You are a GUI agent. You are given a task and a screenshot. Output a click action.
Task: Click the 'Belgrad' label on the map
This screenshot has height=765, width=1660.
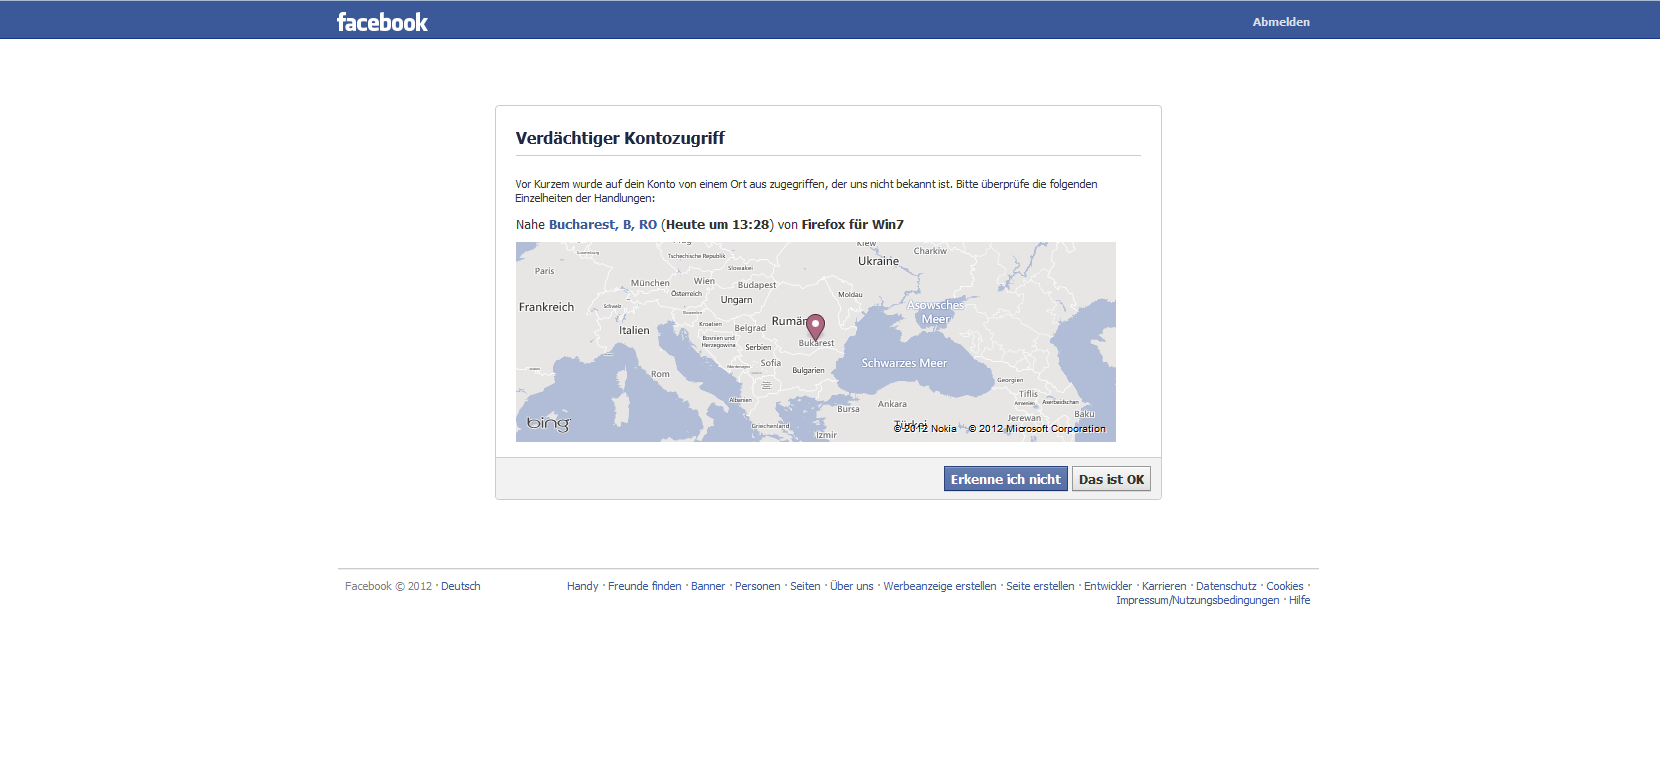[750, 328]
